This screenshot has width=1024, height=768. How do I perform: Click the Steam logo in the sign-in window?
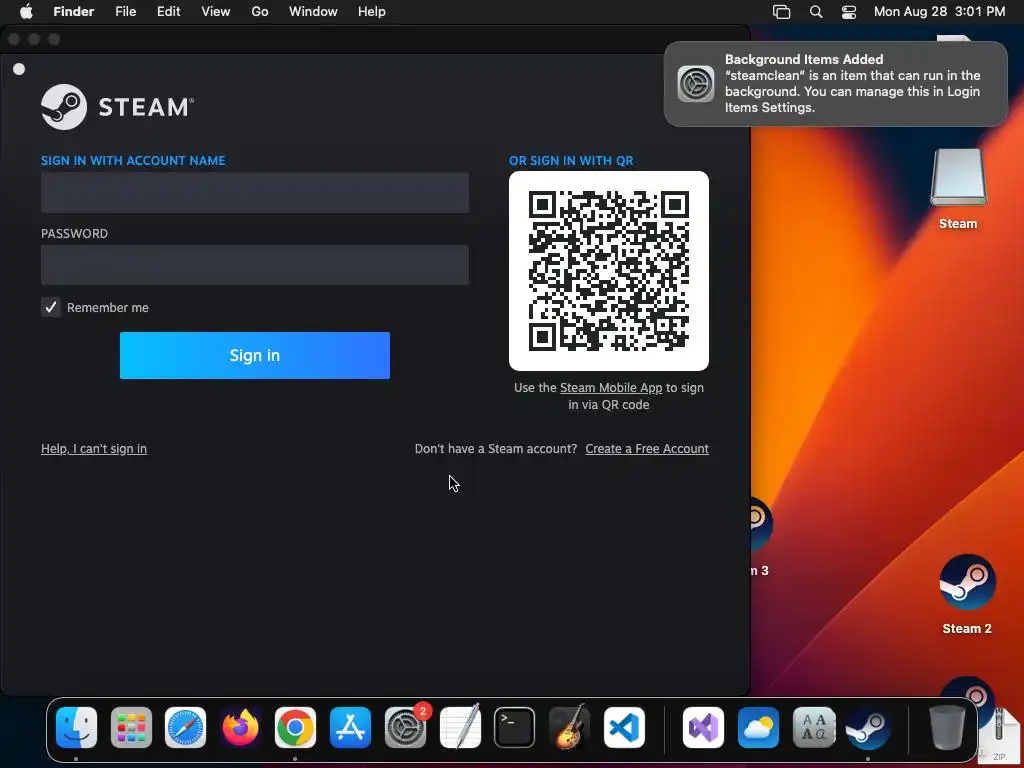[118, 106]
